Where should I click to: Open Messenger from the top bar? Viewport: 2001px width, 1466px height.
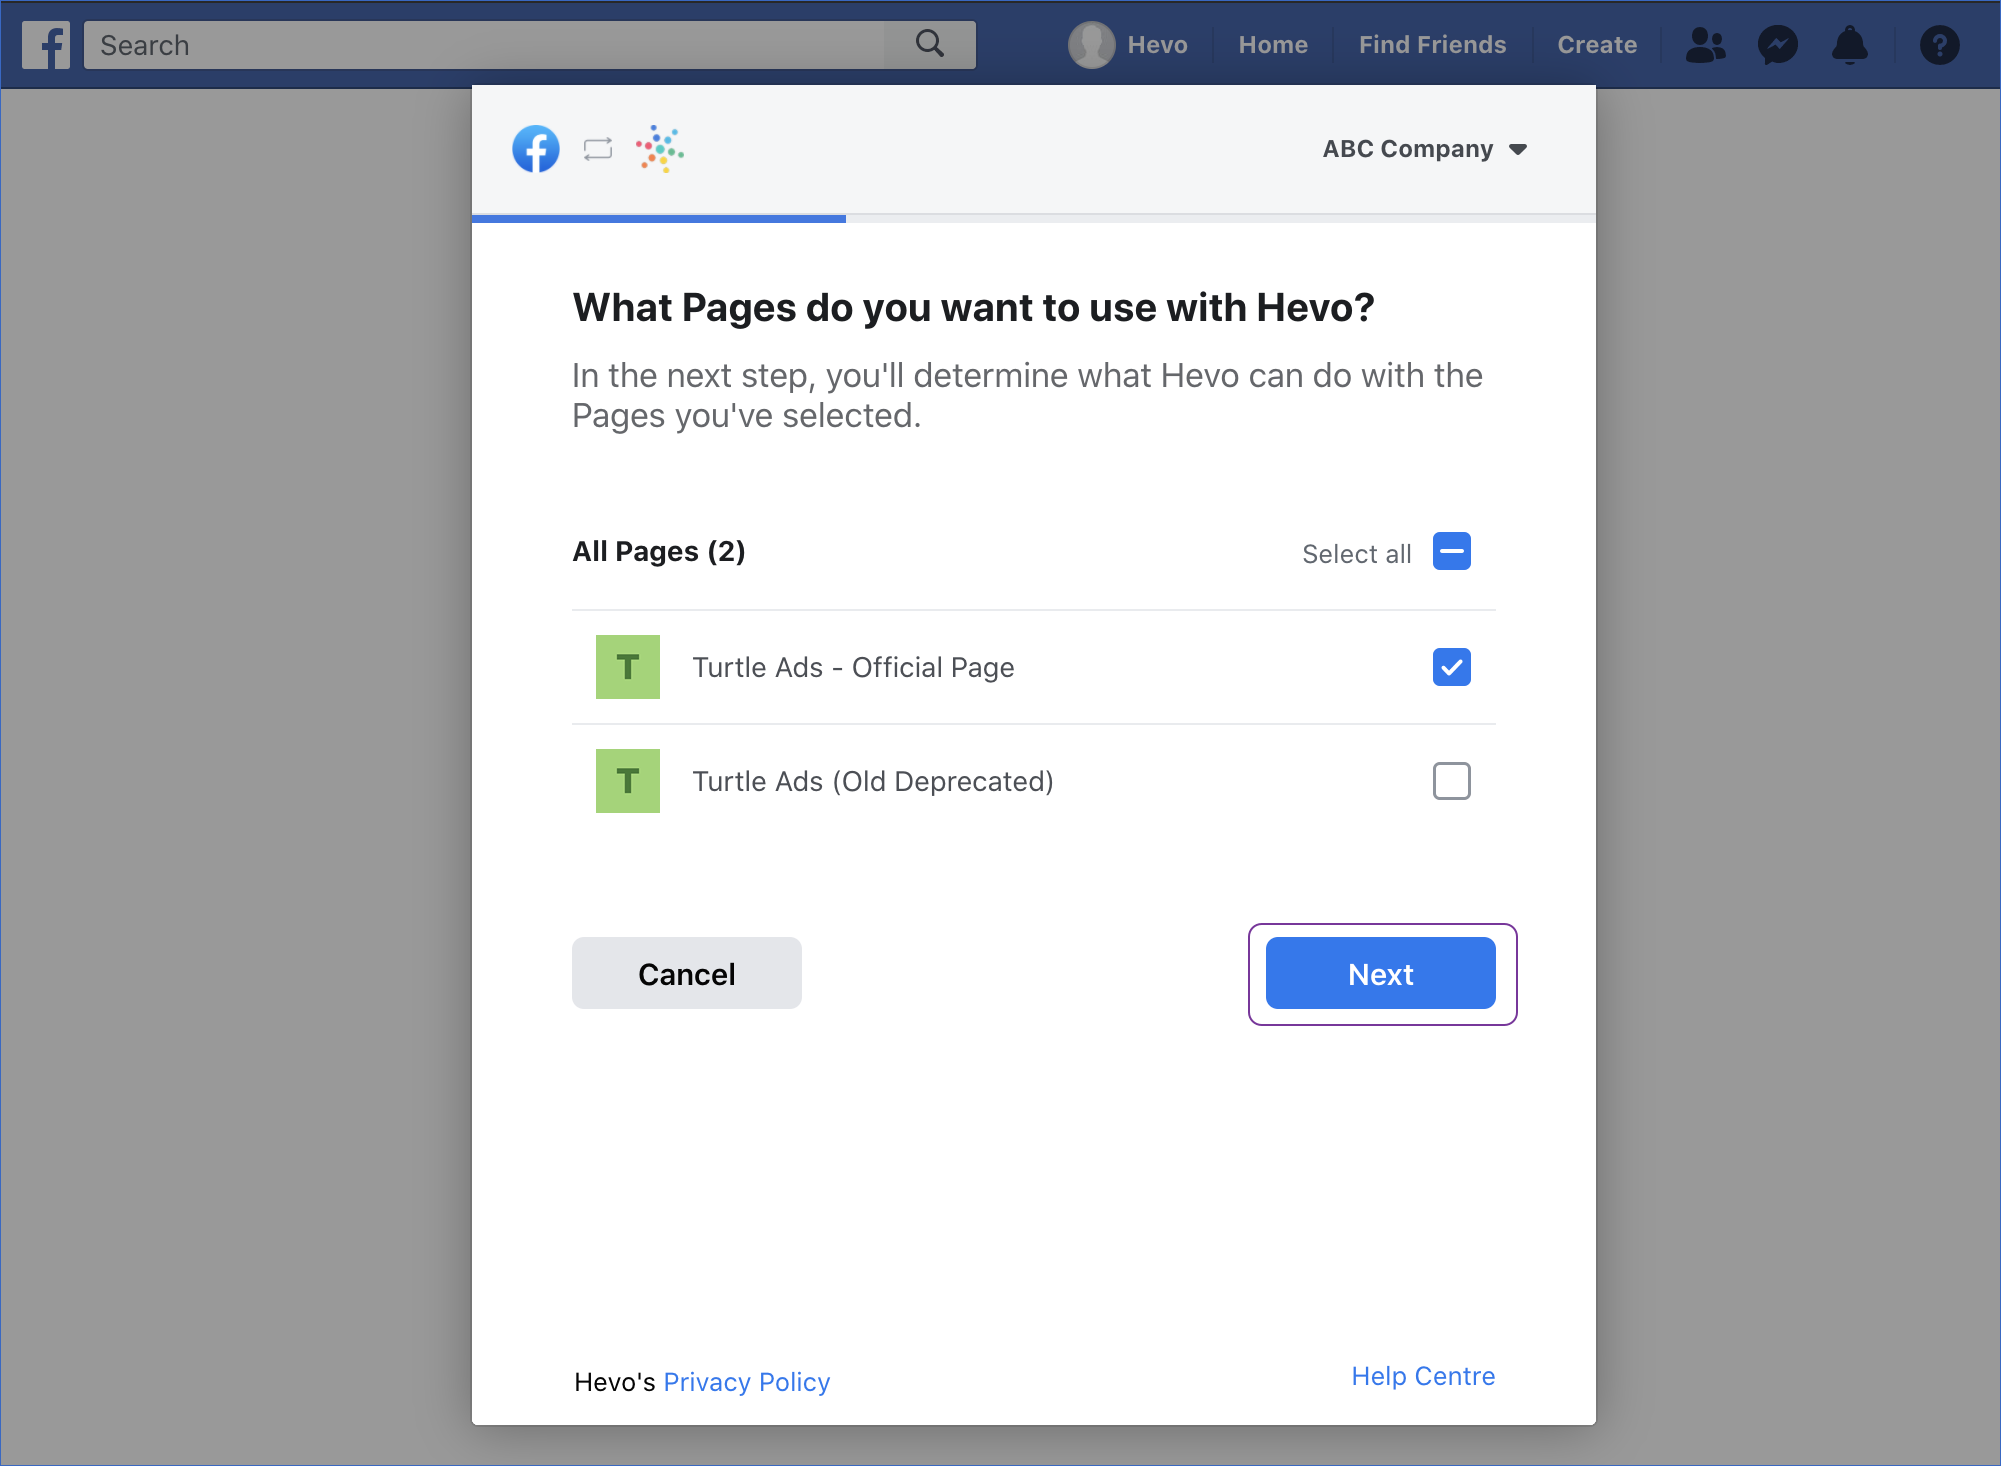point(1778,44)
